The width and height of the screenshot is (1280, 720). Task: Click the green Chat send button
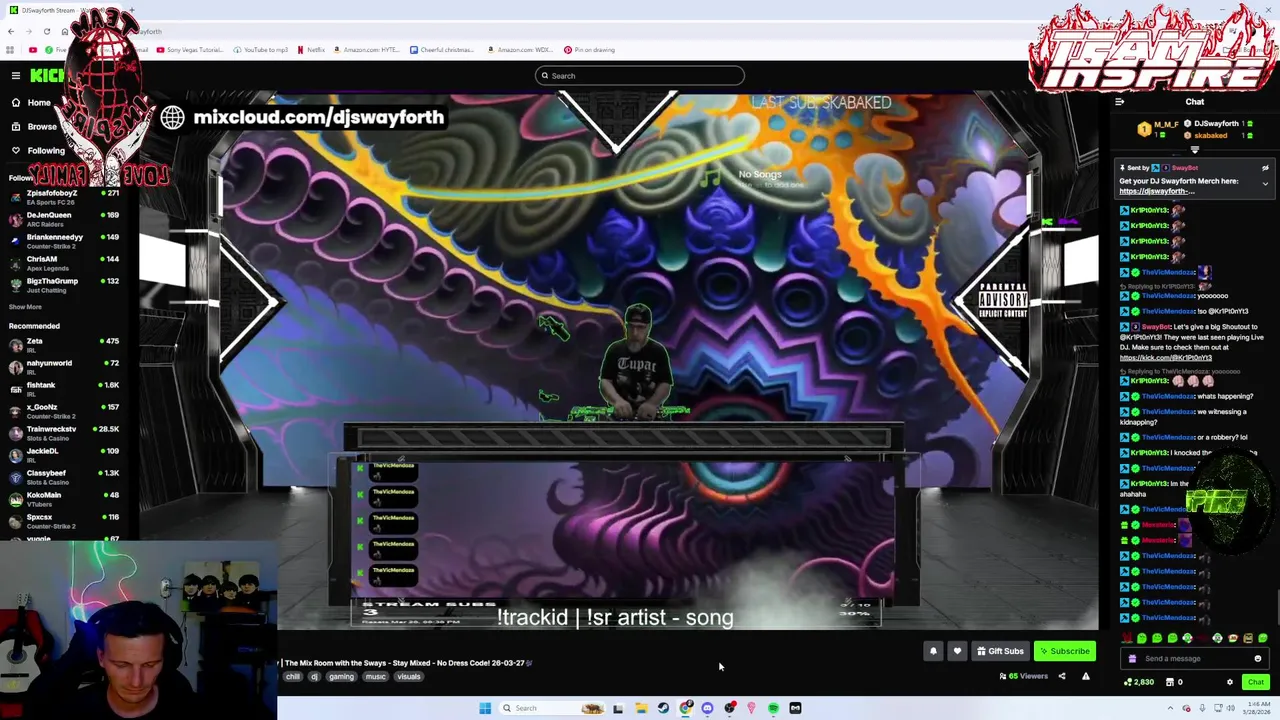click(1255, 682)
